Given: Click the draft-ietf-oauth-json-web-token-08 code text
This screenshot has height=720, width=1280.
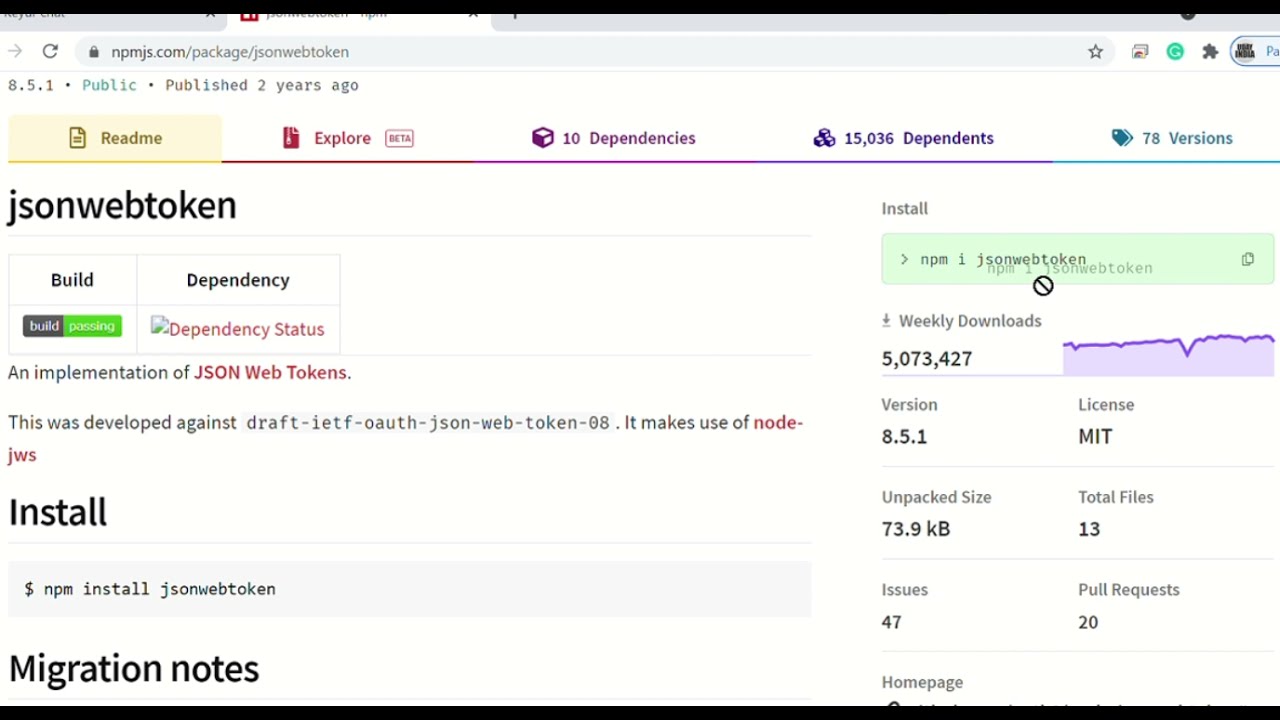Looking at the screenshot, I should [x=428, y=422].
